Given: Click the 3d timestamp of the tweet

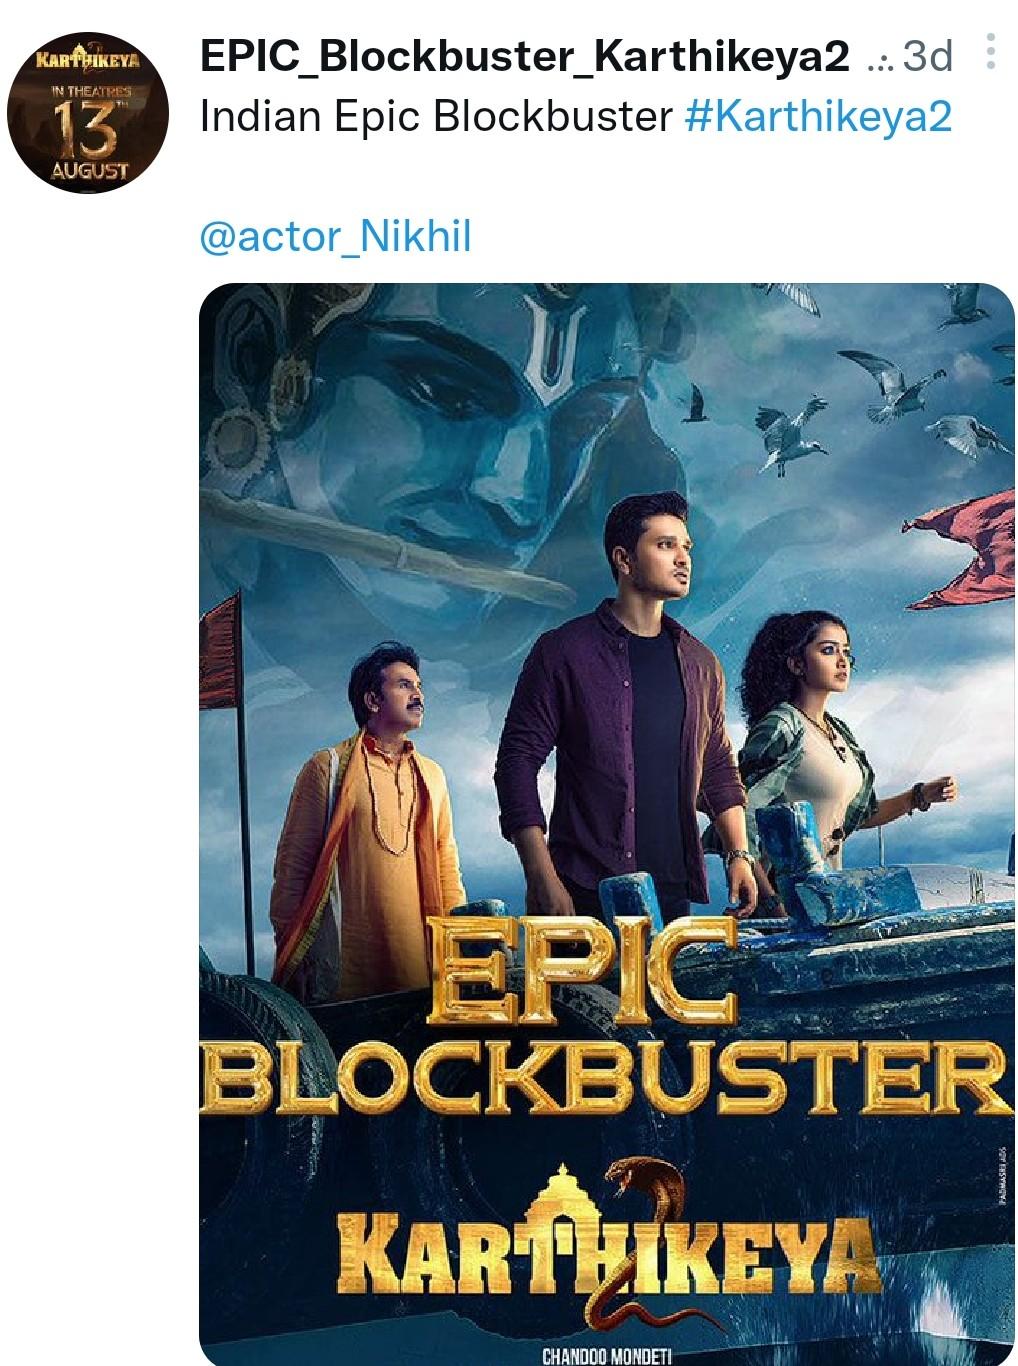Looking at the screenshot, I should [927, 58].
